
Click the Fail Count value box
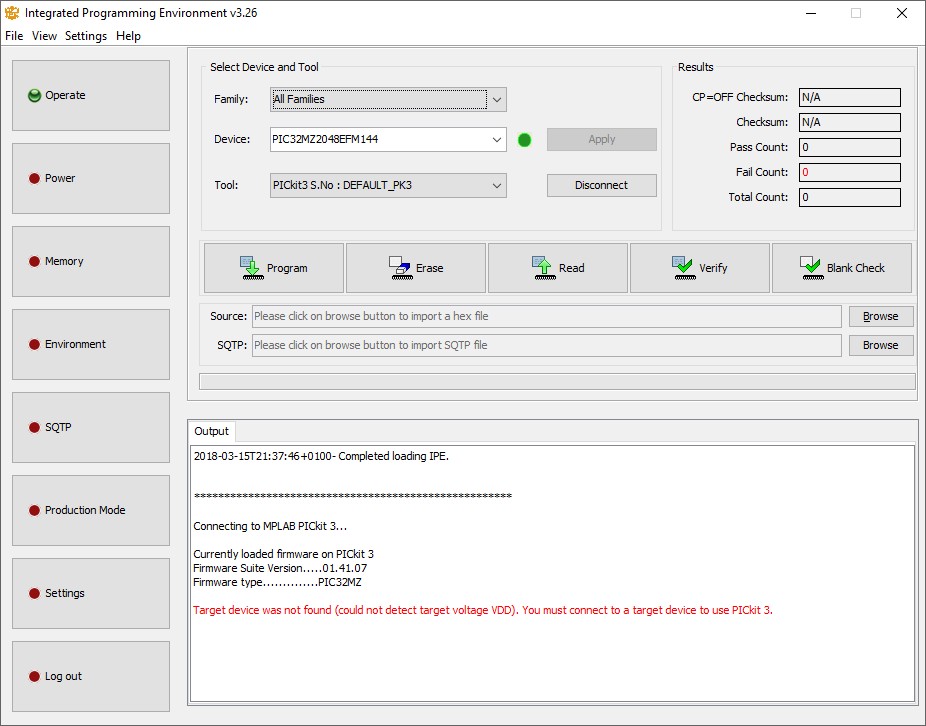tap(849, 172)
